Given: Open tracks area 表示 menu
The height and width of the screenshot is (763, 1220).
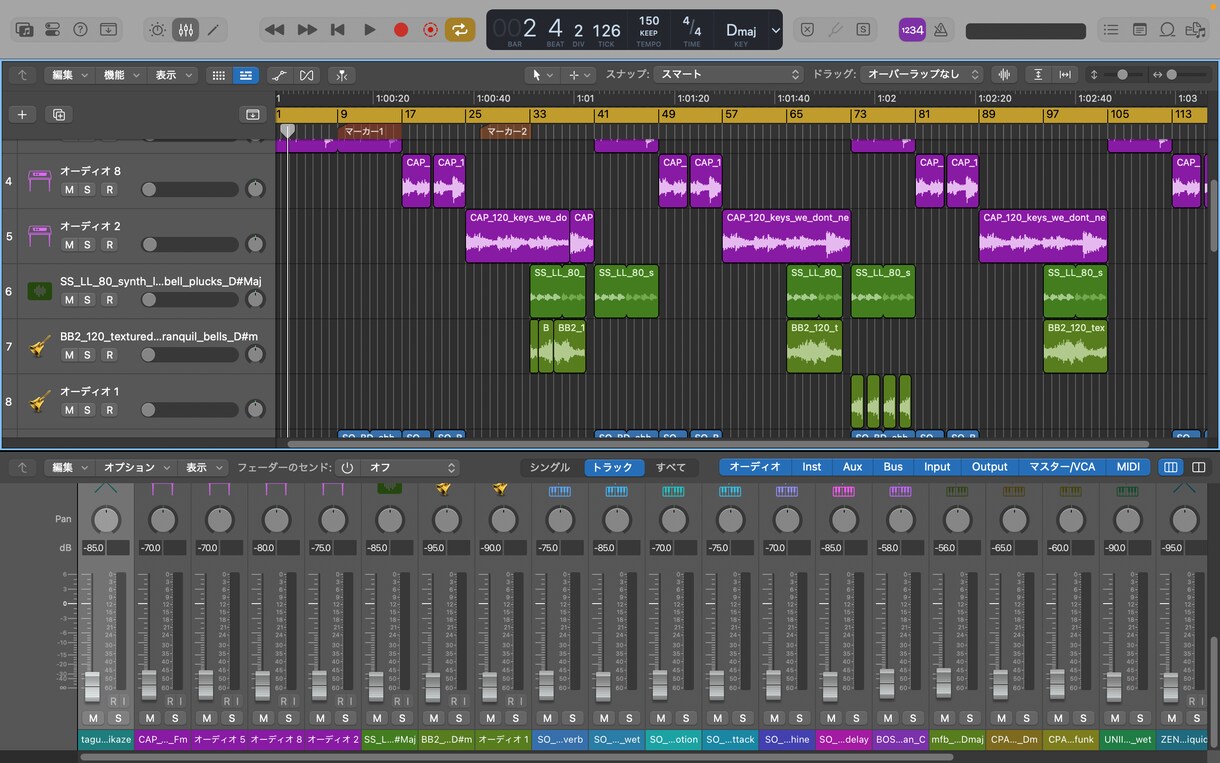Looking at the screenshot, I should [174, 75].
